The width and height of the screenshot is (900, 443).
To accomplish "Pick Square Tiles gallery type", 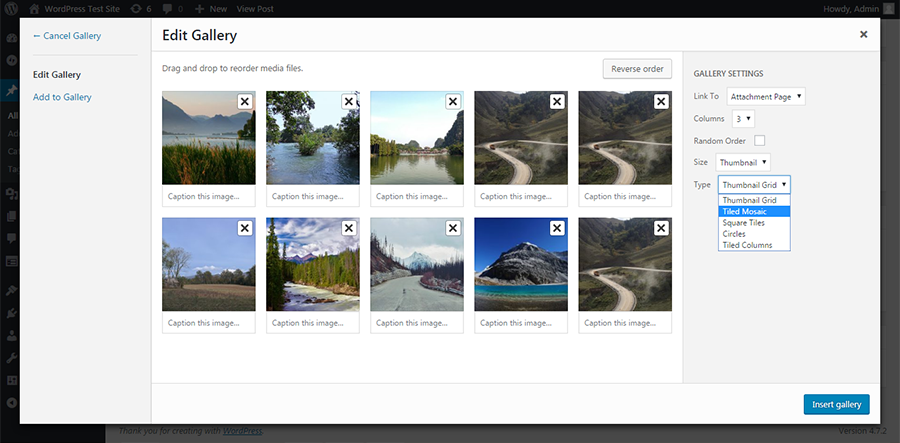I will 743,223.
